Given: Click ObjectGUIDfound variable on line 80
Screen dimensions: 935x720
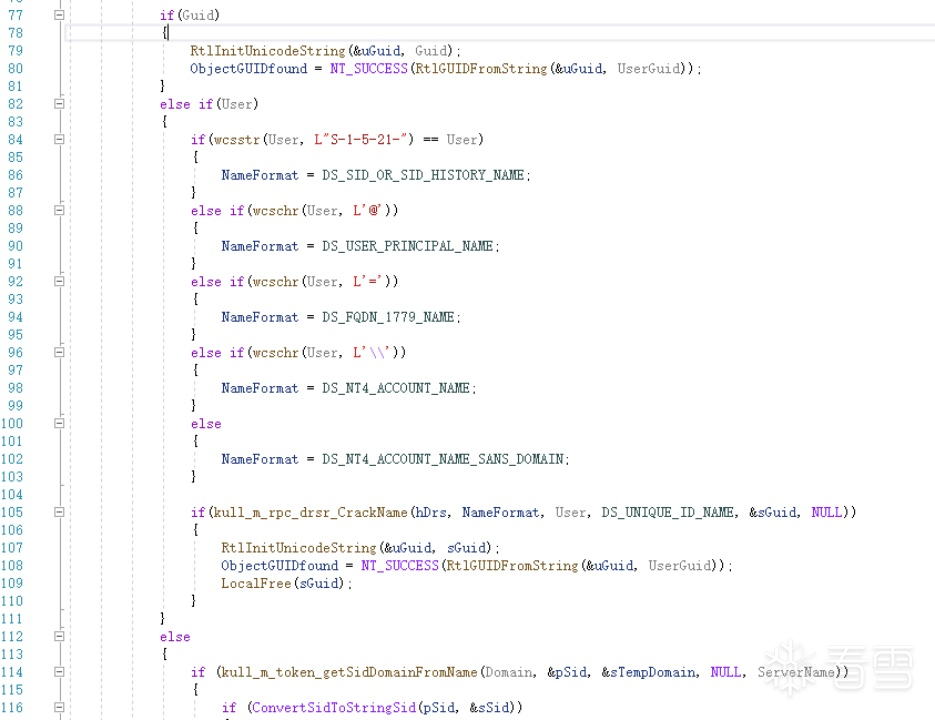Looking at the screenshot, I should 249,68.
